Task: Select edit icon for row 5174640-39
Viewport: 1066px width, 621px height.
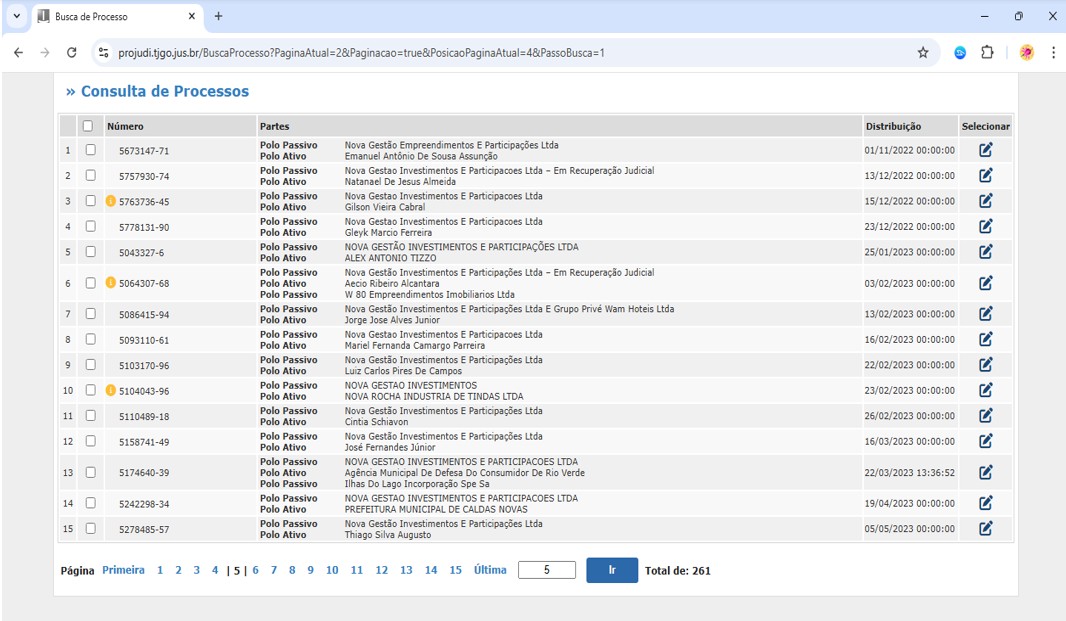Action: [985, 472]
